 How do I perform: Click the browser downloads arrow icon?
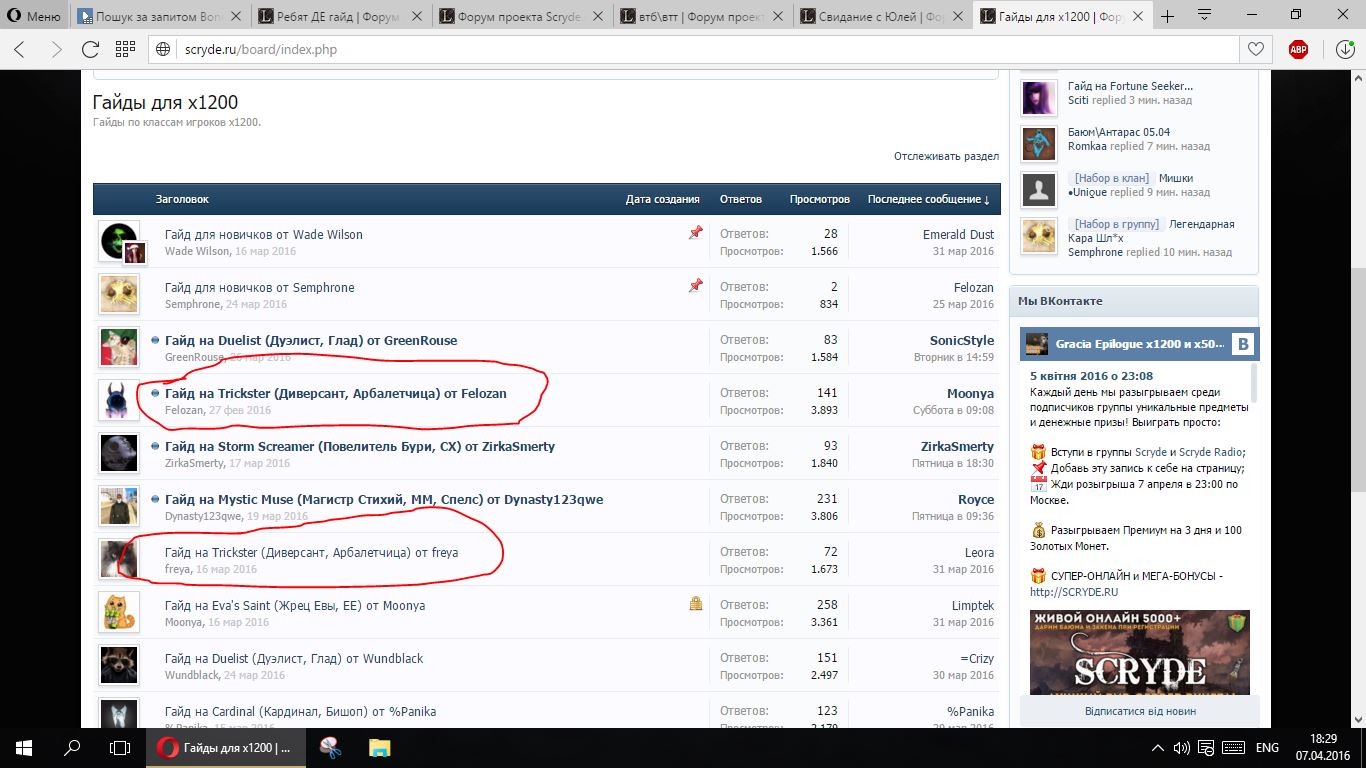[x=1345, y=49]
